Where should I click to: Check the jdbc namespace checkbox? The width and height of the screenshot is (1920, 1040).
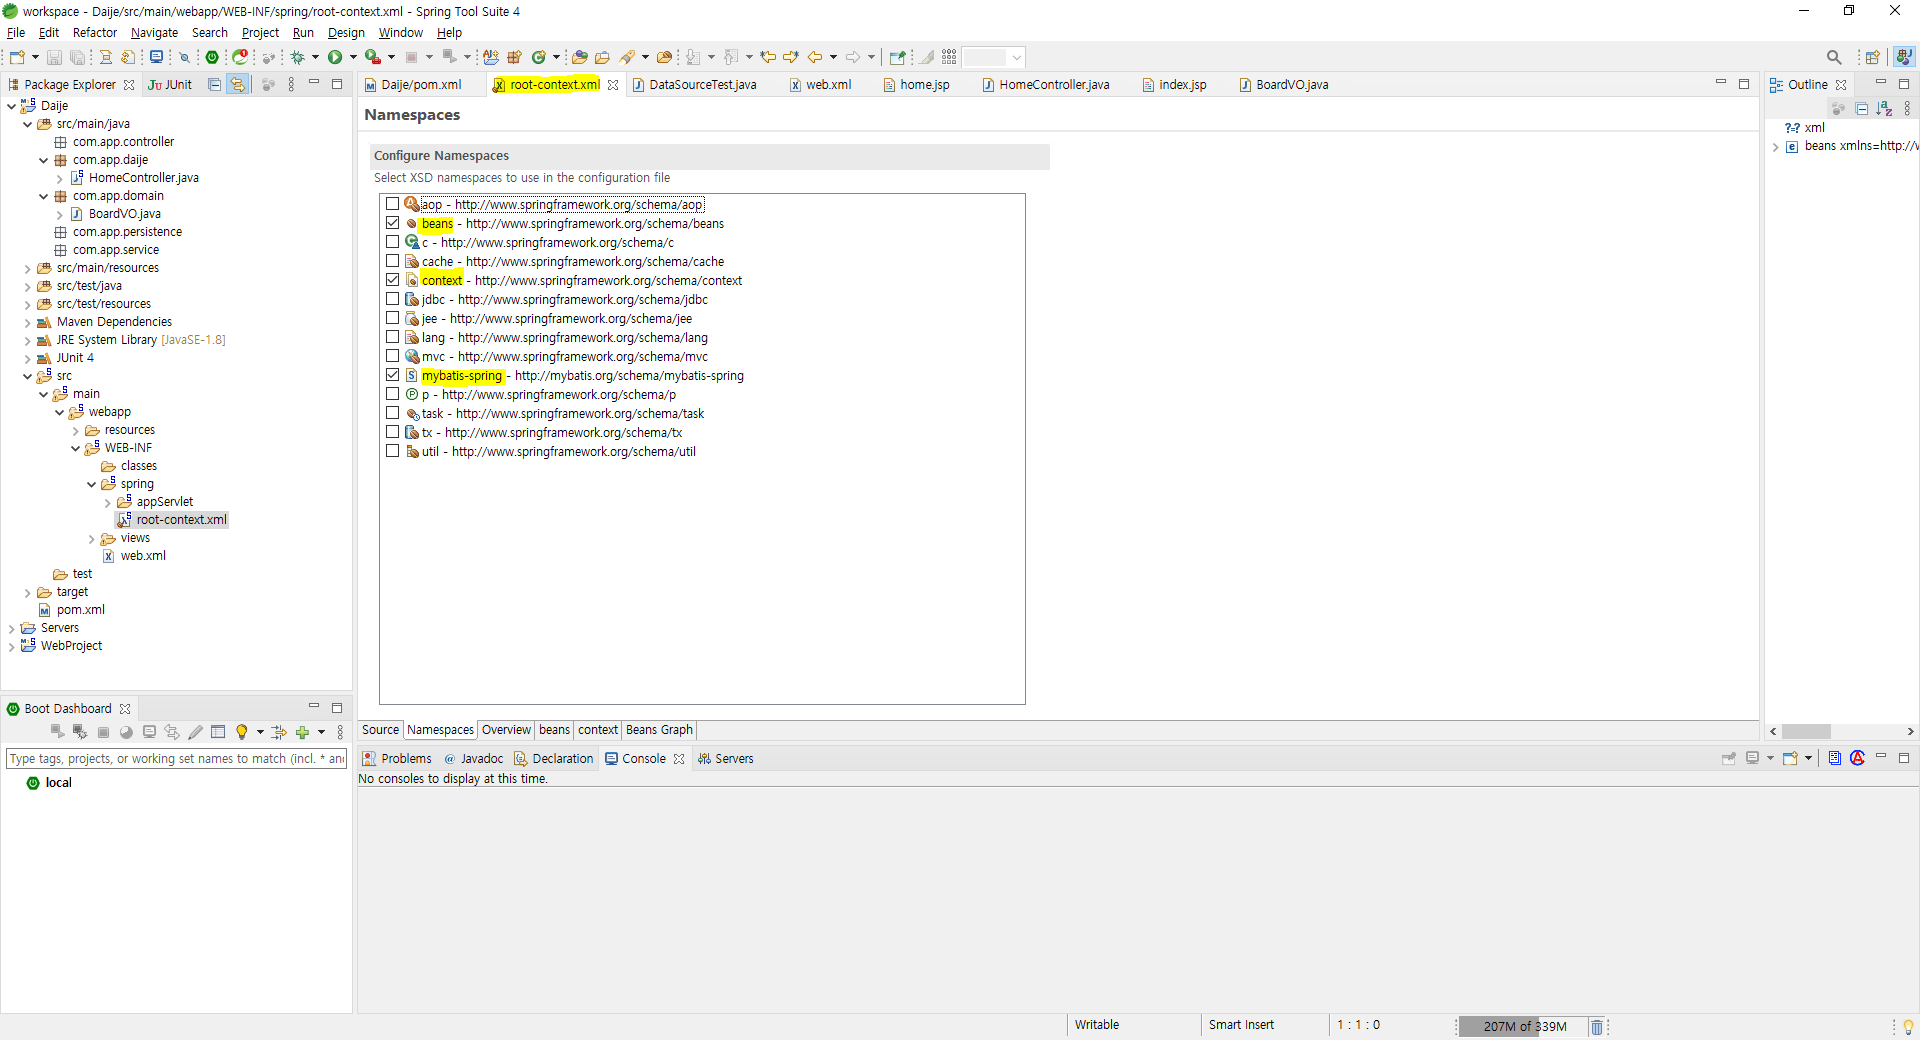[393, 299]
